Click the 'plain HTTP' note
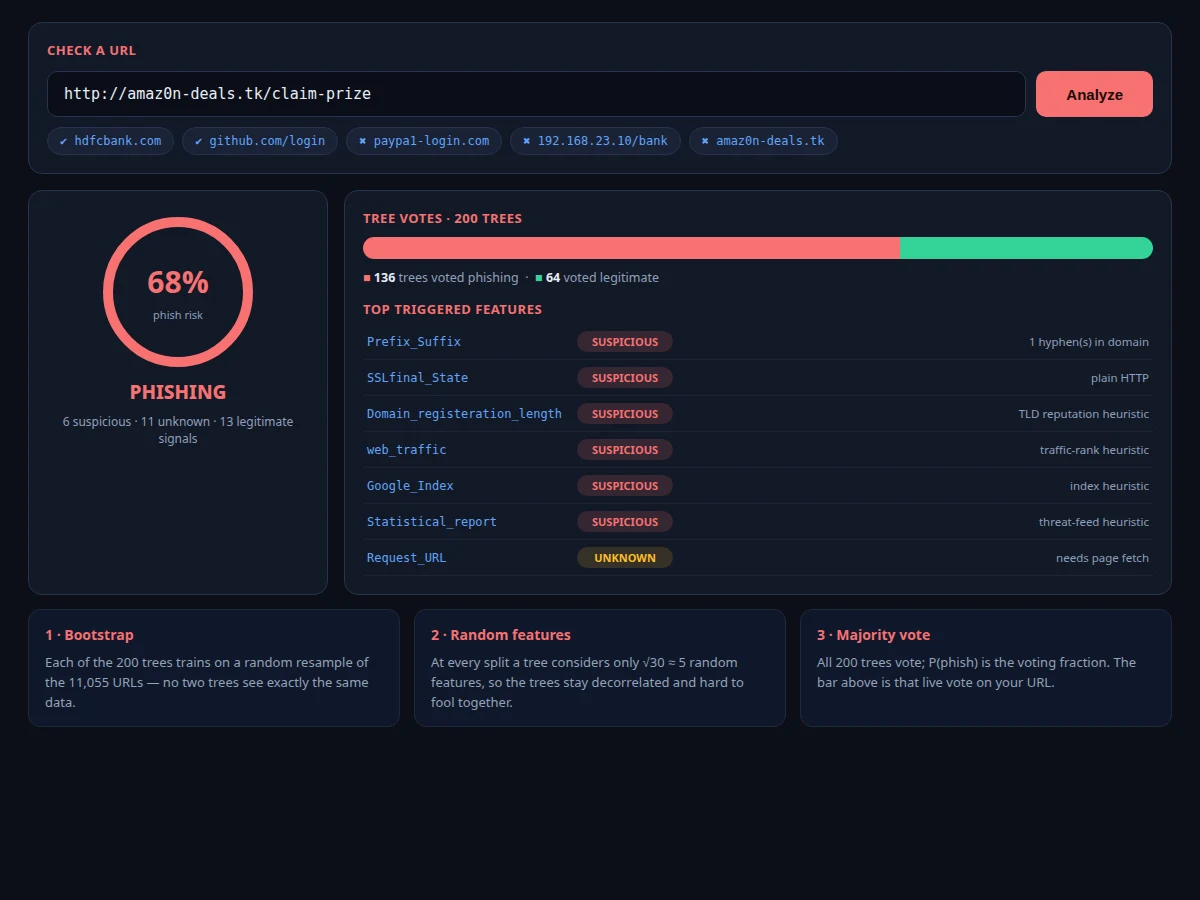The height and width of the screenshot is (900, 1200). [1120, 378]
